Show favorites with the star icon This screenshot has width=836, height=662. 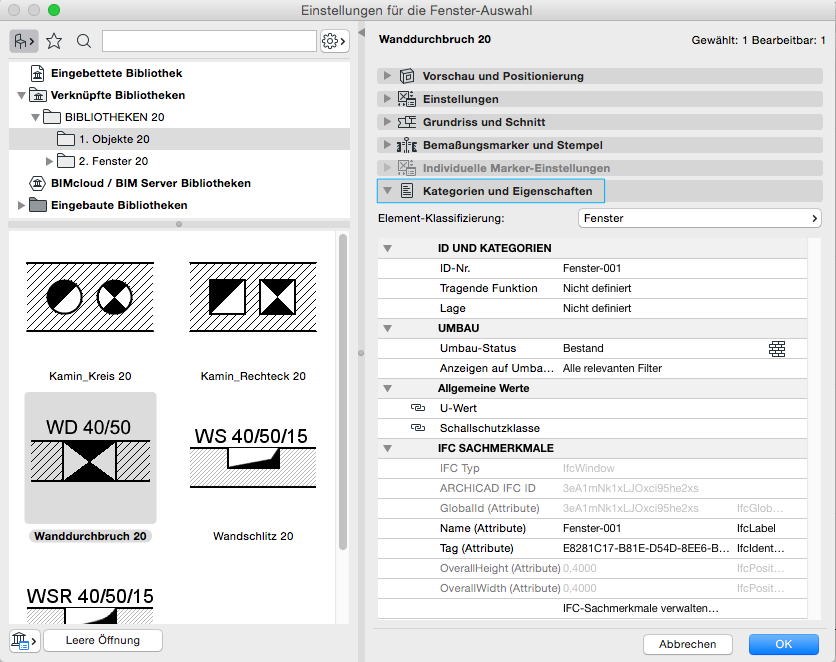(x=54, y=41)
